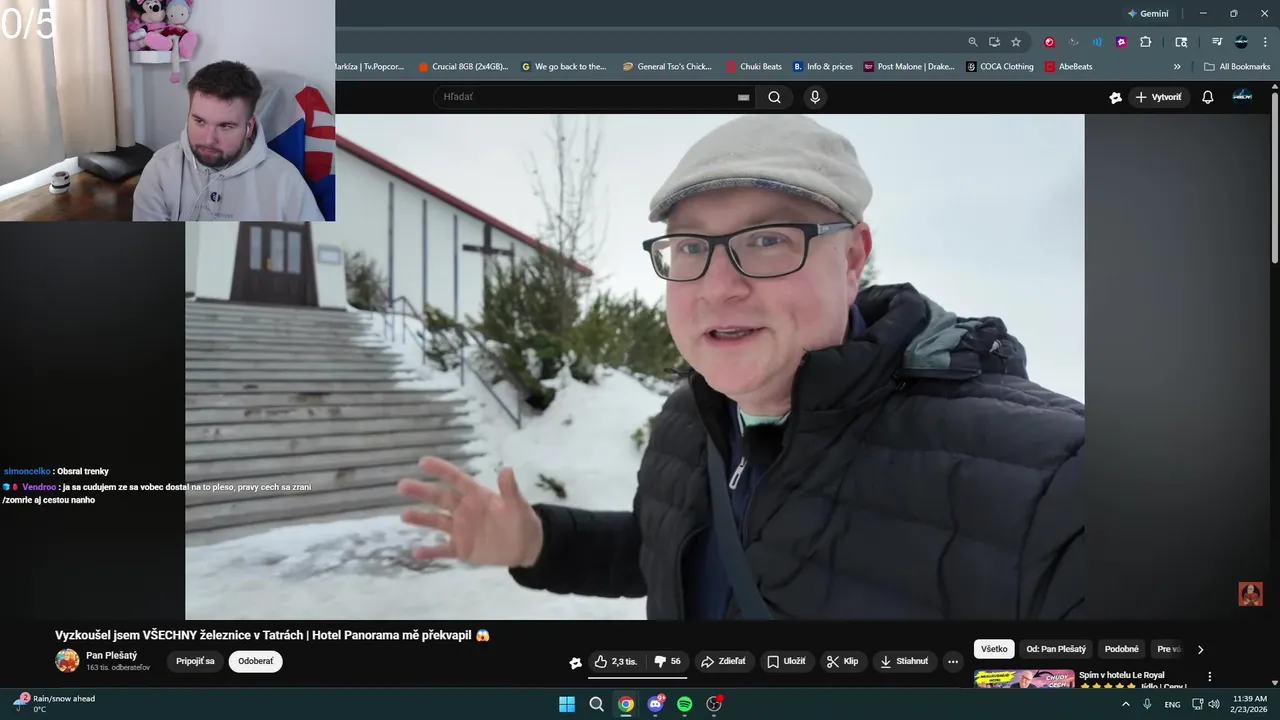The width and height of the screenshot is (1280, 720).
Task: Open the Chrome three-dot menu
Action: coord(1265,42)
